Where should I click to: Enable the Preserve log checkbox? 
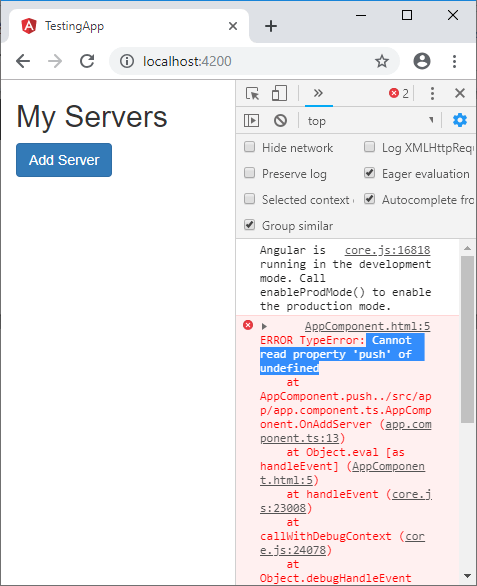pyautogui.click(x=249, y=173)
